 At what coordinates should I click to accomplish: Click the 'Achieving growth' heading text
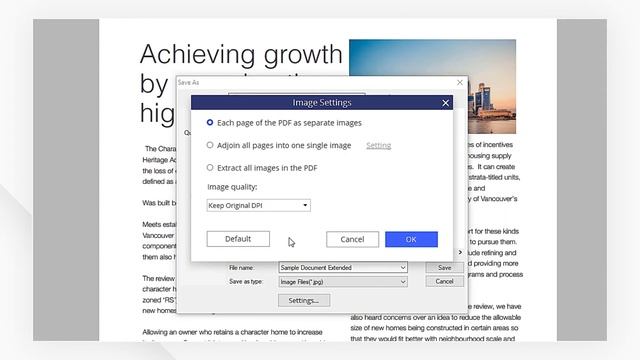click(241, 54)
